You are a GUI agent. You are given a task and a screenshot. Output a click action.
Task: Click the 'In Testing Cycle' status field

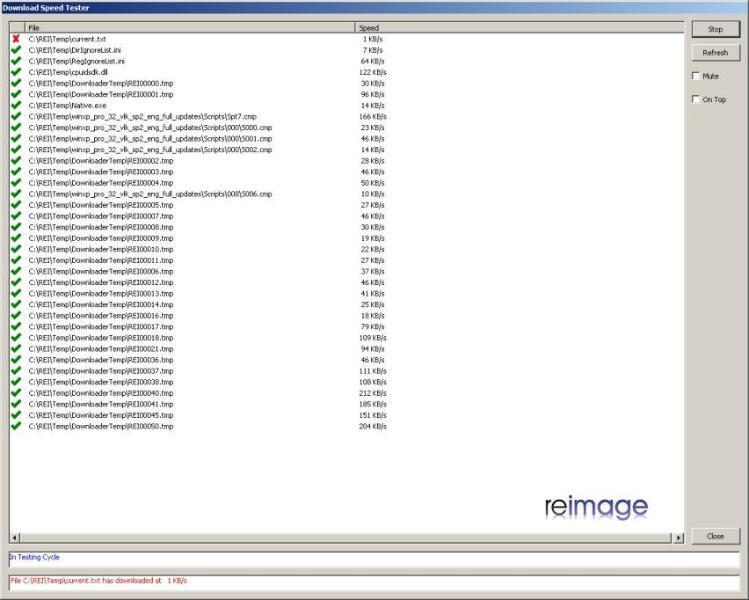tap(374, 559)
